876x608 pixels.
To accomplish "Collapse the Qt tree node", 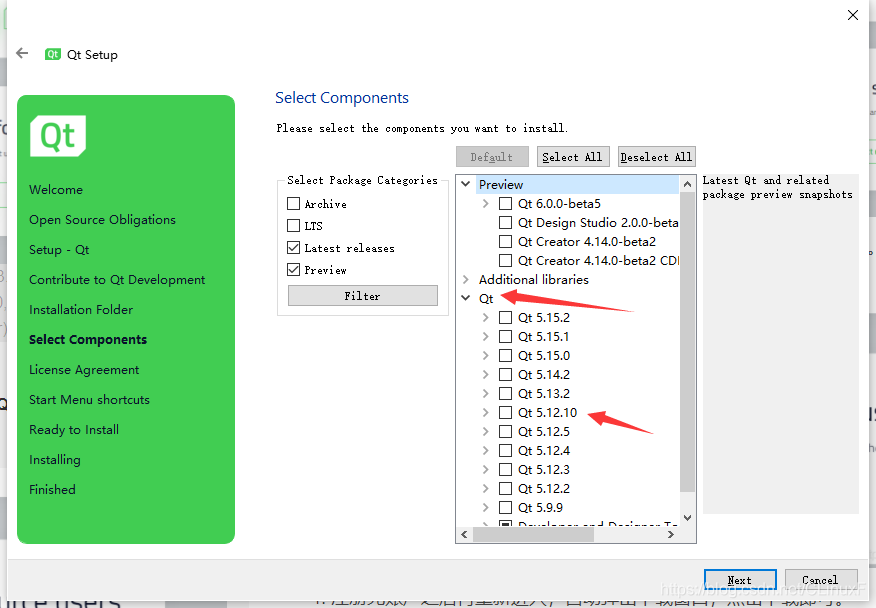I will pyautogui.click(x=465, y=298).
